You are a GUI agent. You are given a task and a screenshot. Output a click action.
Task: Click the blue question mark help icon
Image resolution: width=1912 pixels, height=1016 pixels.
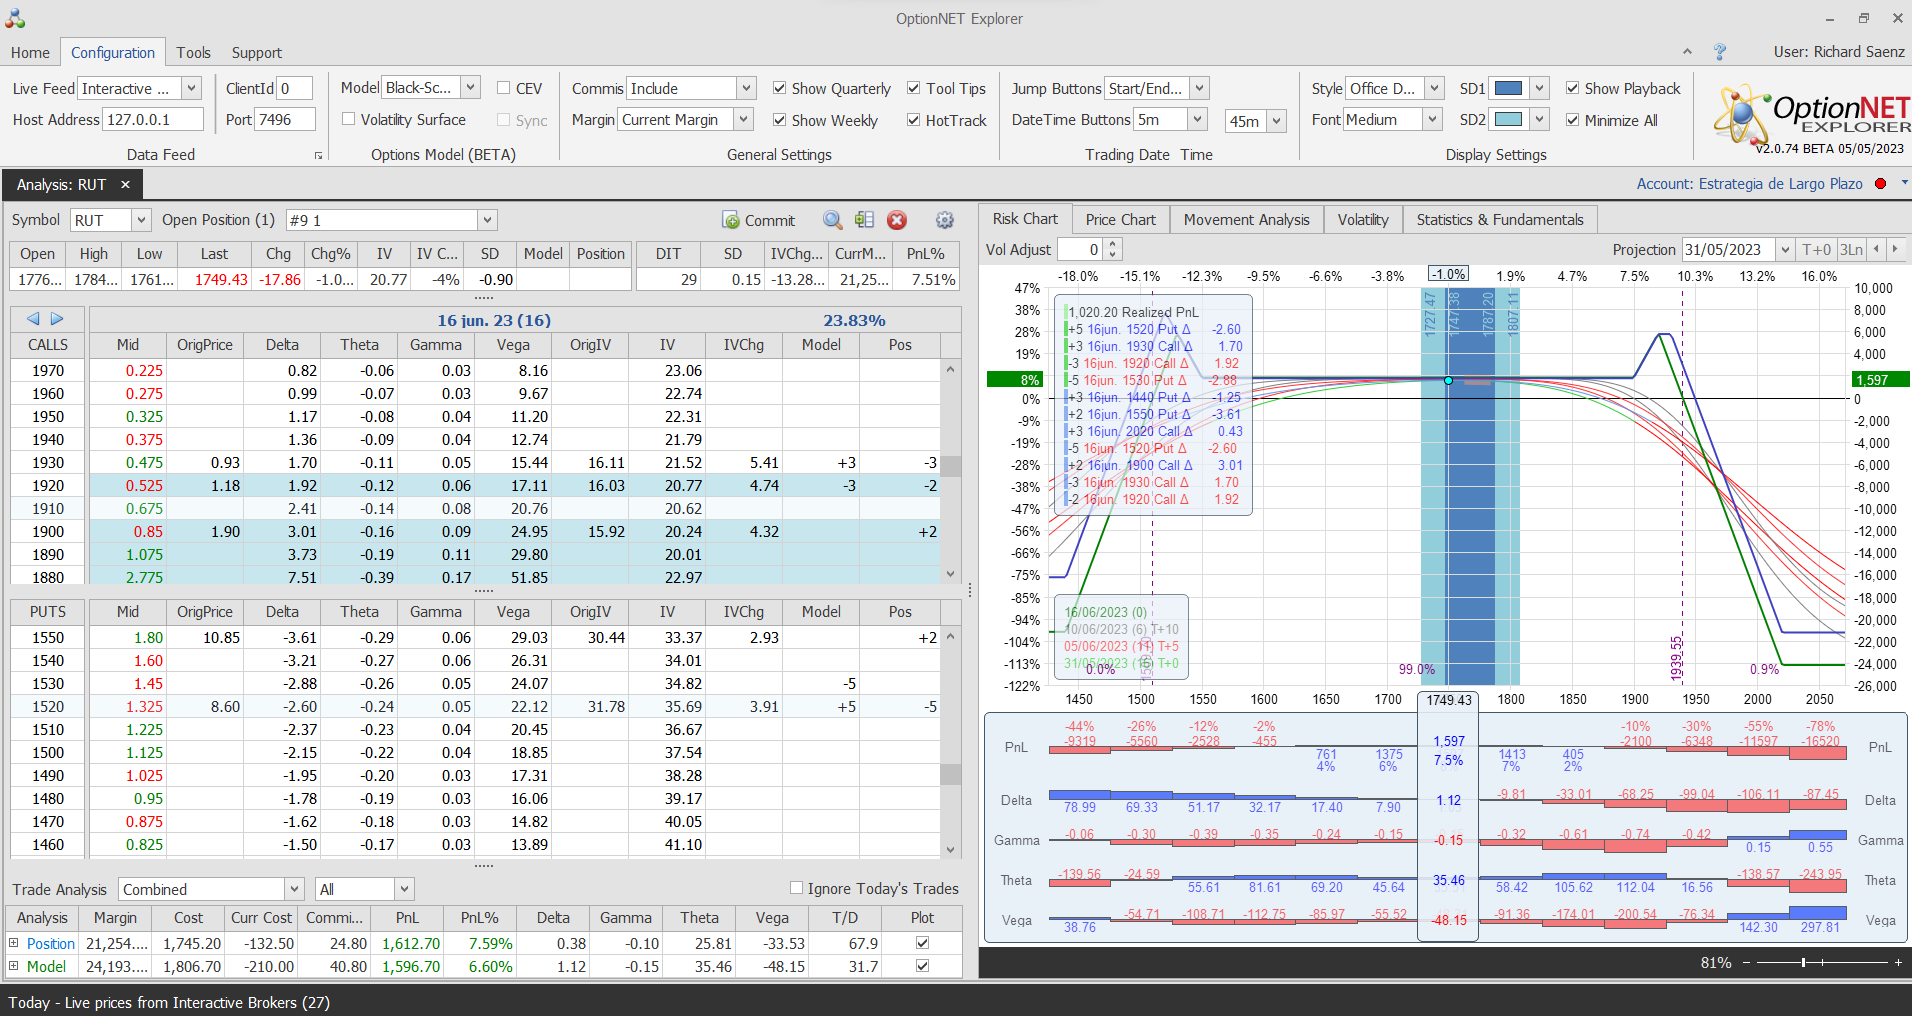[1720, 52]
